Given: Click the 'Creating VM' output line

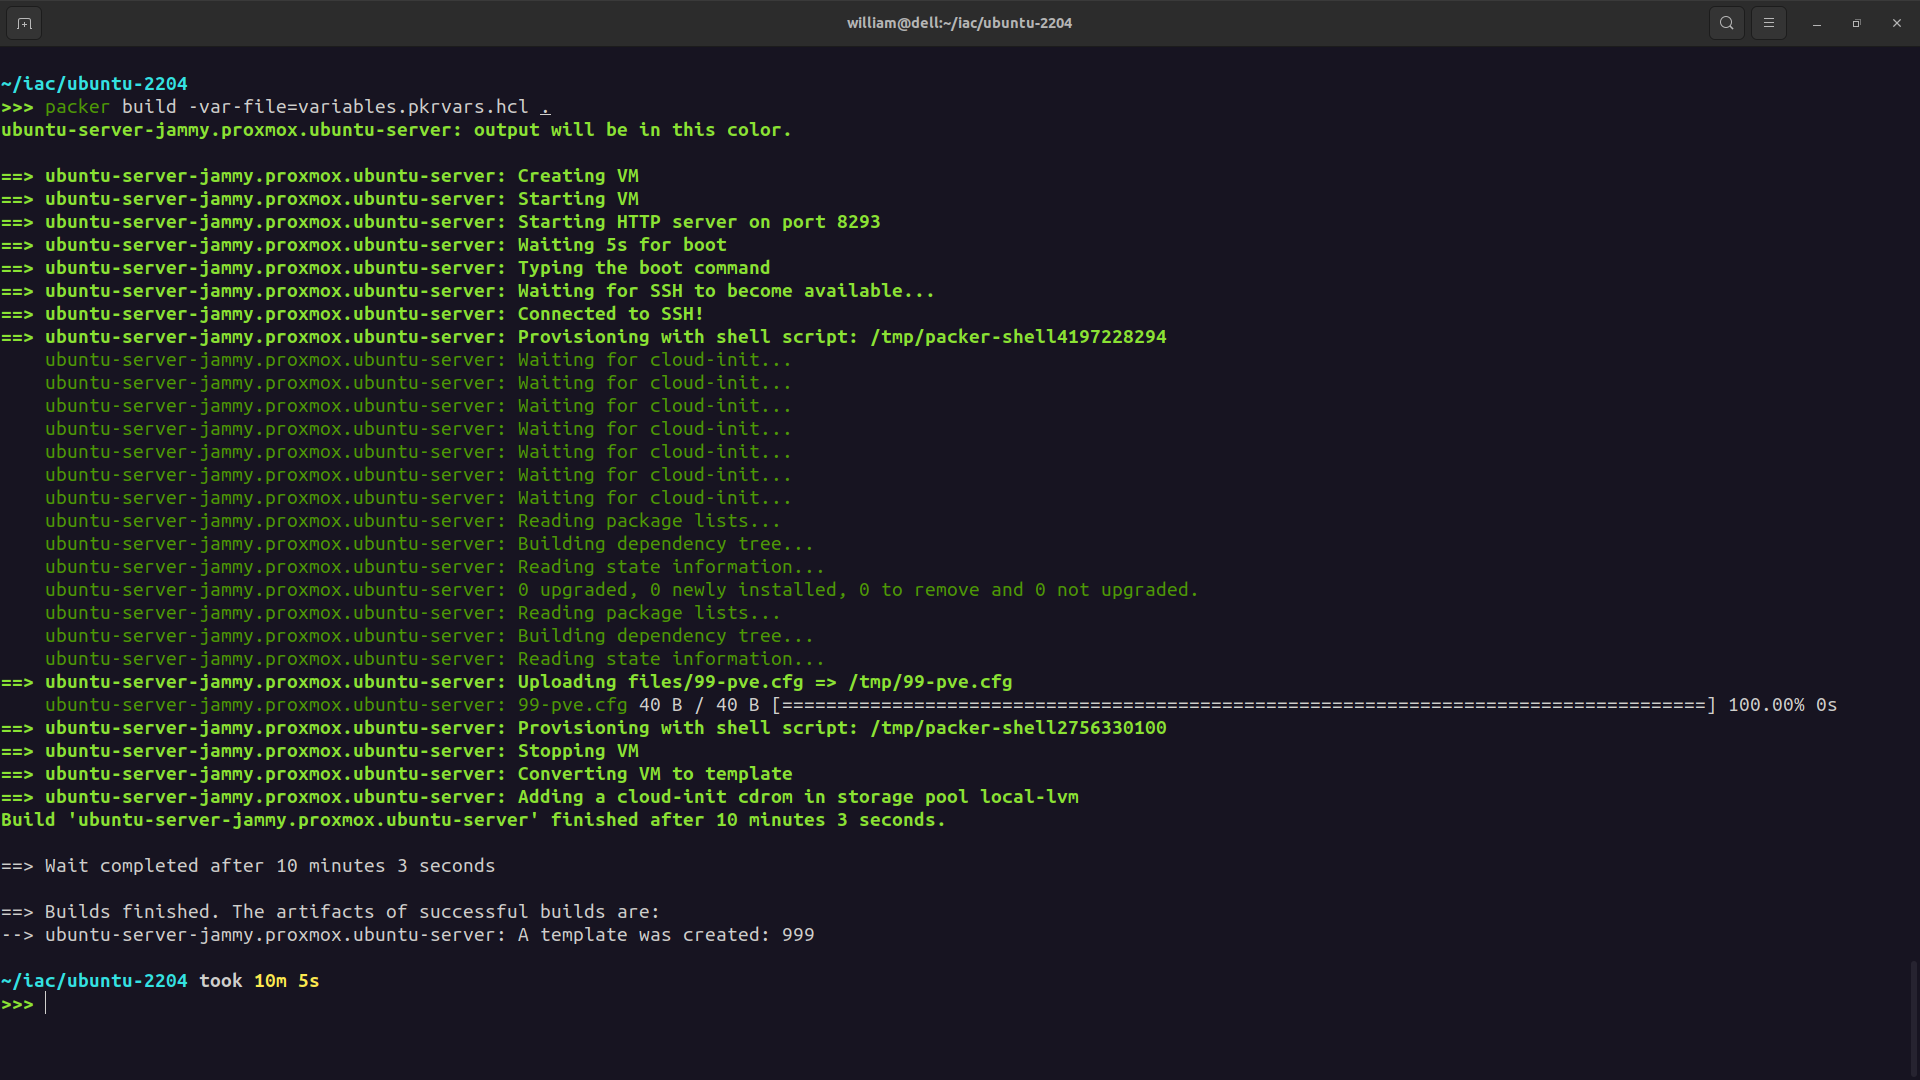Looking at the screenshot, I should click(577, 176).
